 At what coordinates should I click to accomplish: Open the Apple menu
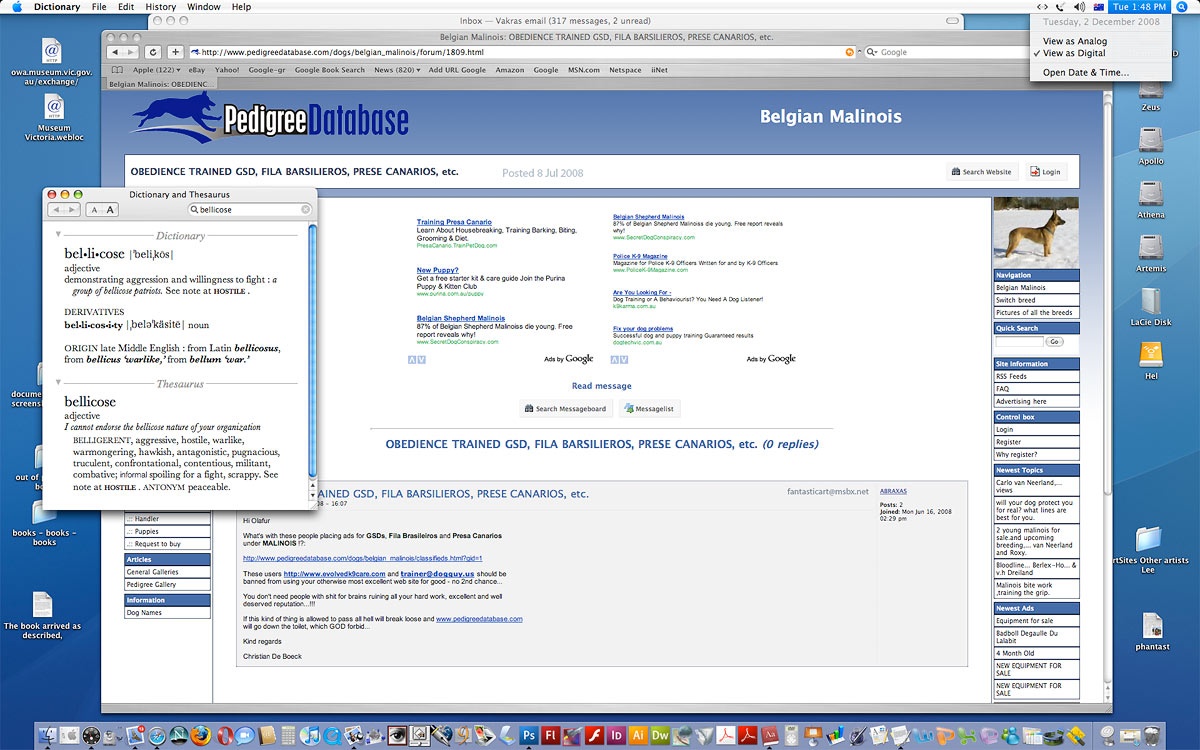(x=16, y=7)
